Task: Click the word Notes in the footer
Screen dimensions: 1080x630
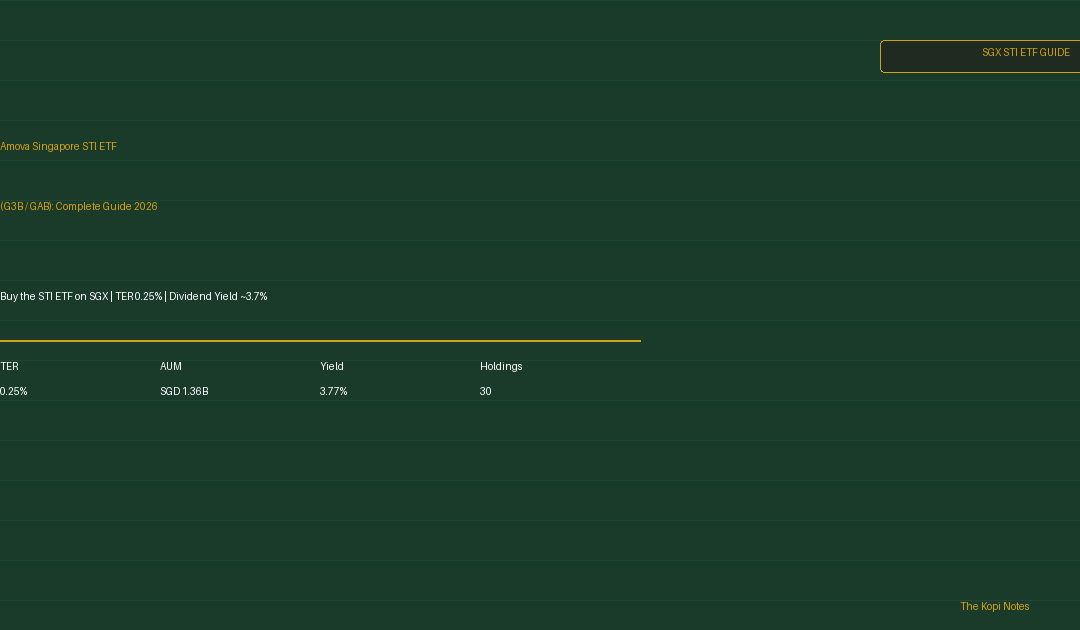Action: pos(1017,607)
